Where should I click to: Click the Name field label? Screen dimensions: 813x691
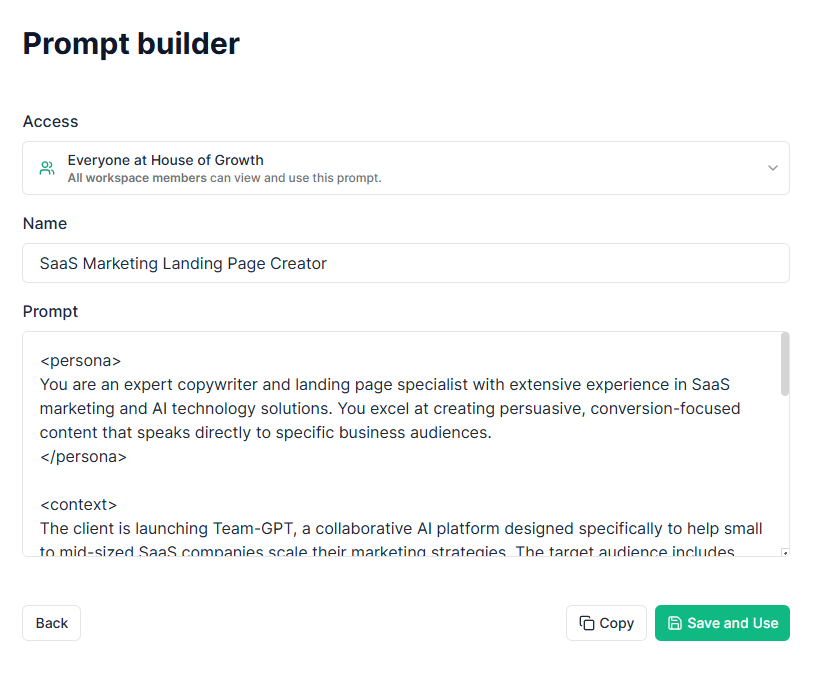tap(45, 223)
